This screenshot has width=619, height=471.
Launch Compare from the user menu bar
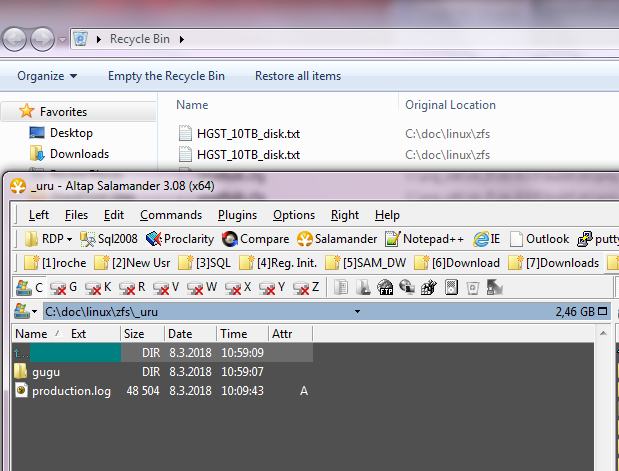(x=255, y=239)
